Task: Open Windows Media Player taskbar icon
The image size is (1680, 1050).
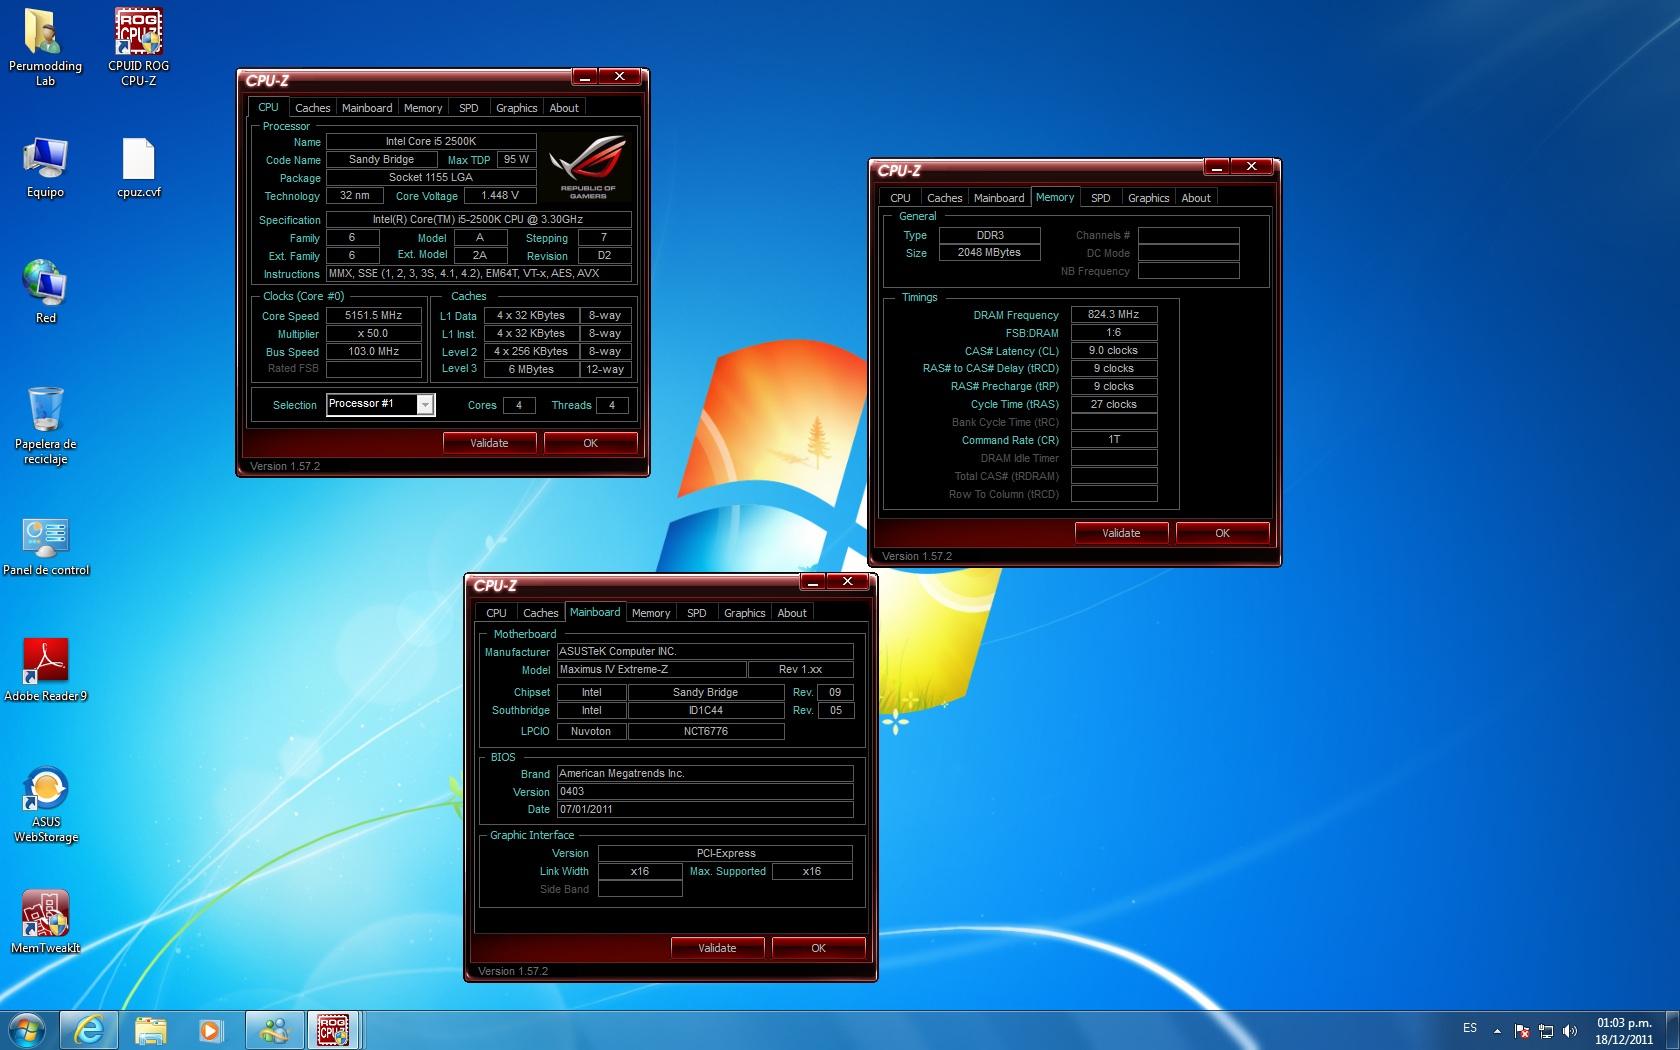Action: click(210, 1030)
